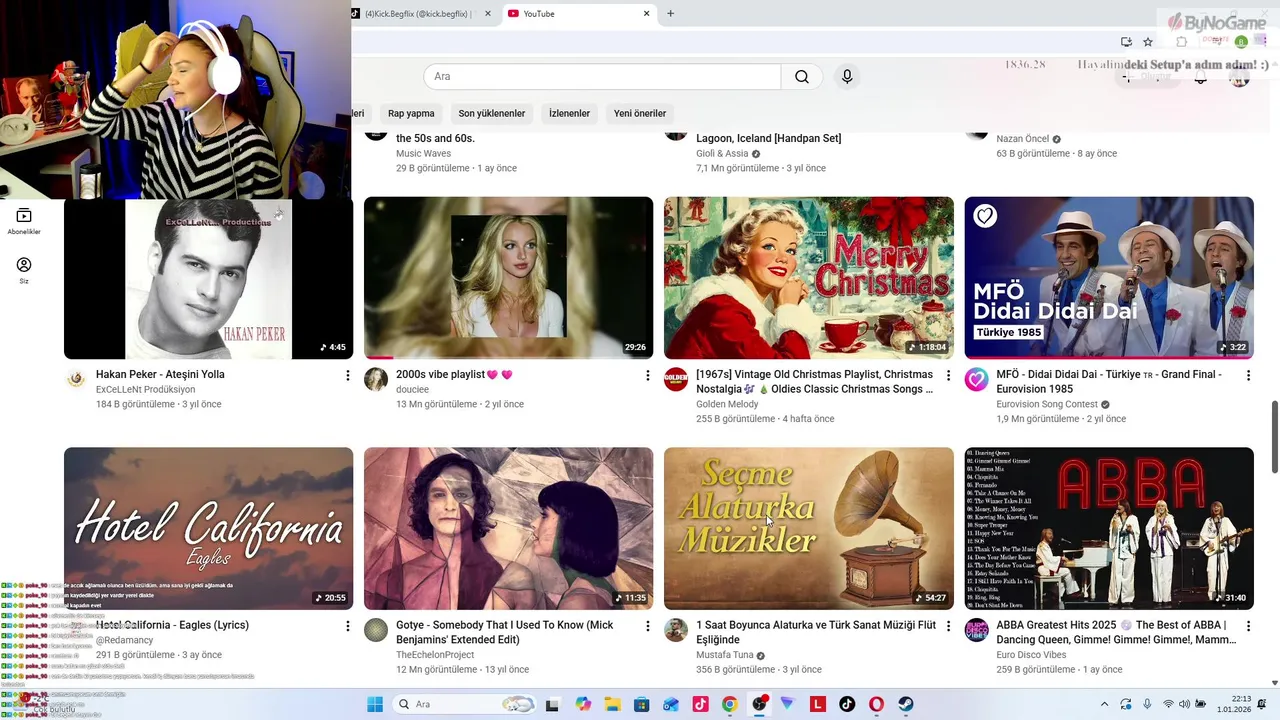Open Microsoft Store from the taskbar
Image resolution: width=1280 pixels, height=720 pixels.
pyautogui.click(x=642, y=704)
